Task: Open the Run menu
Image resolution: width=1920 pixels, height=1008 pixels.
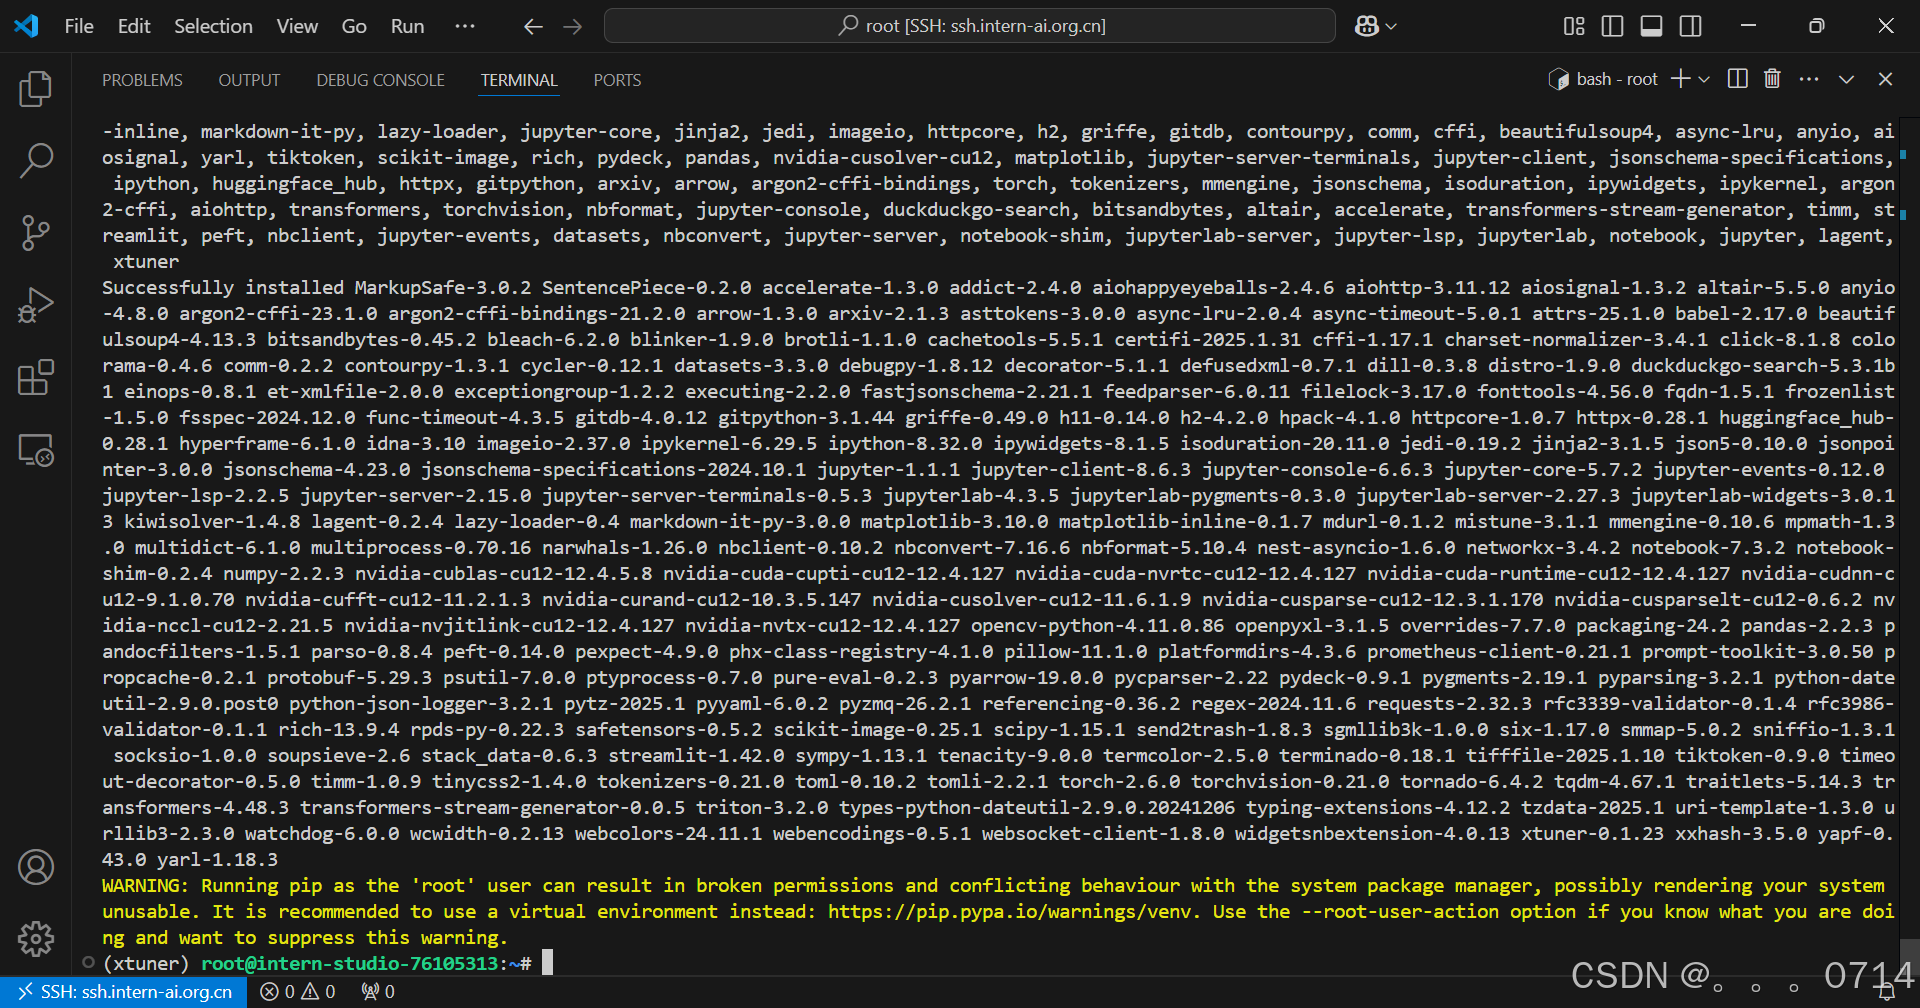Action: [x=407, y=26]
